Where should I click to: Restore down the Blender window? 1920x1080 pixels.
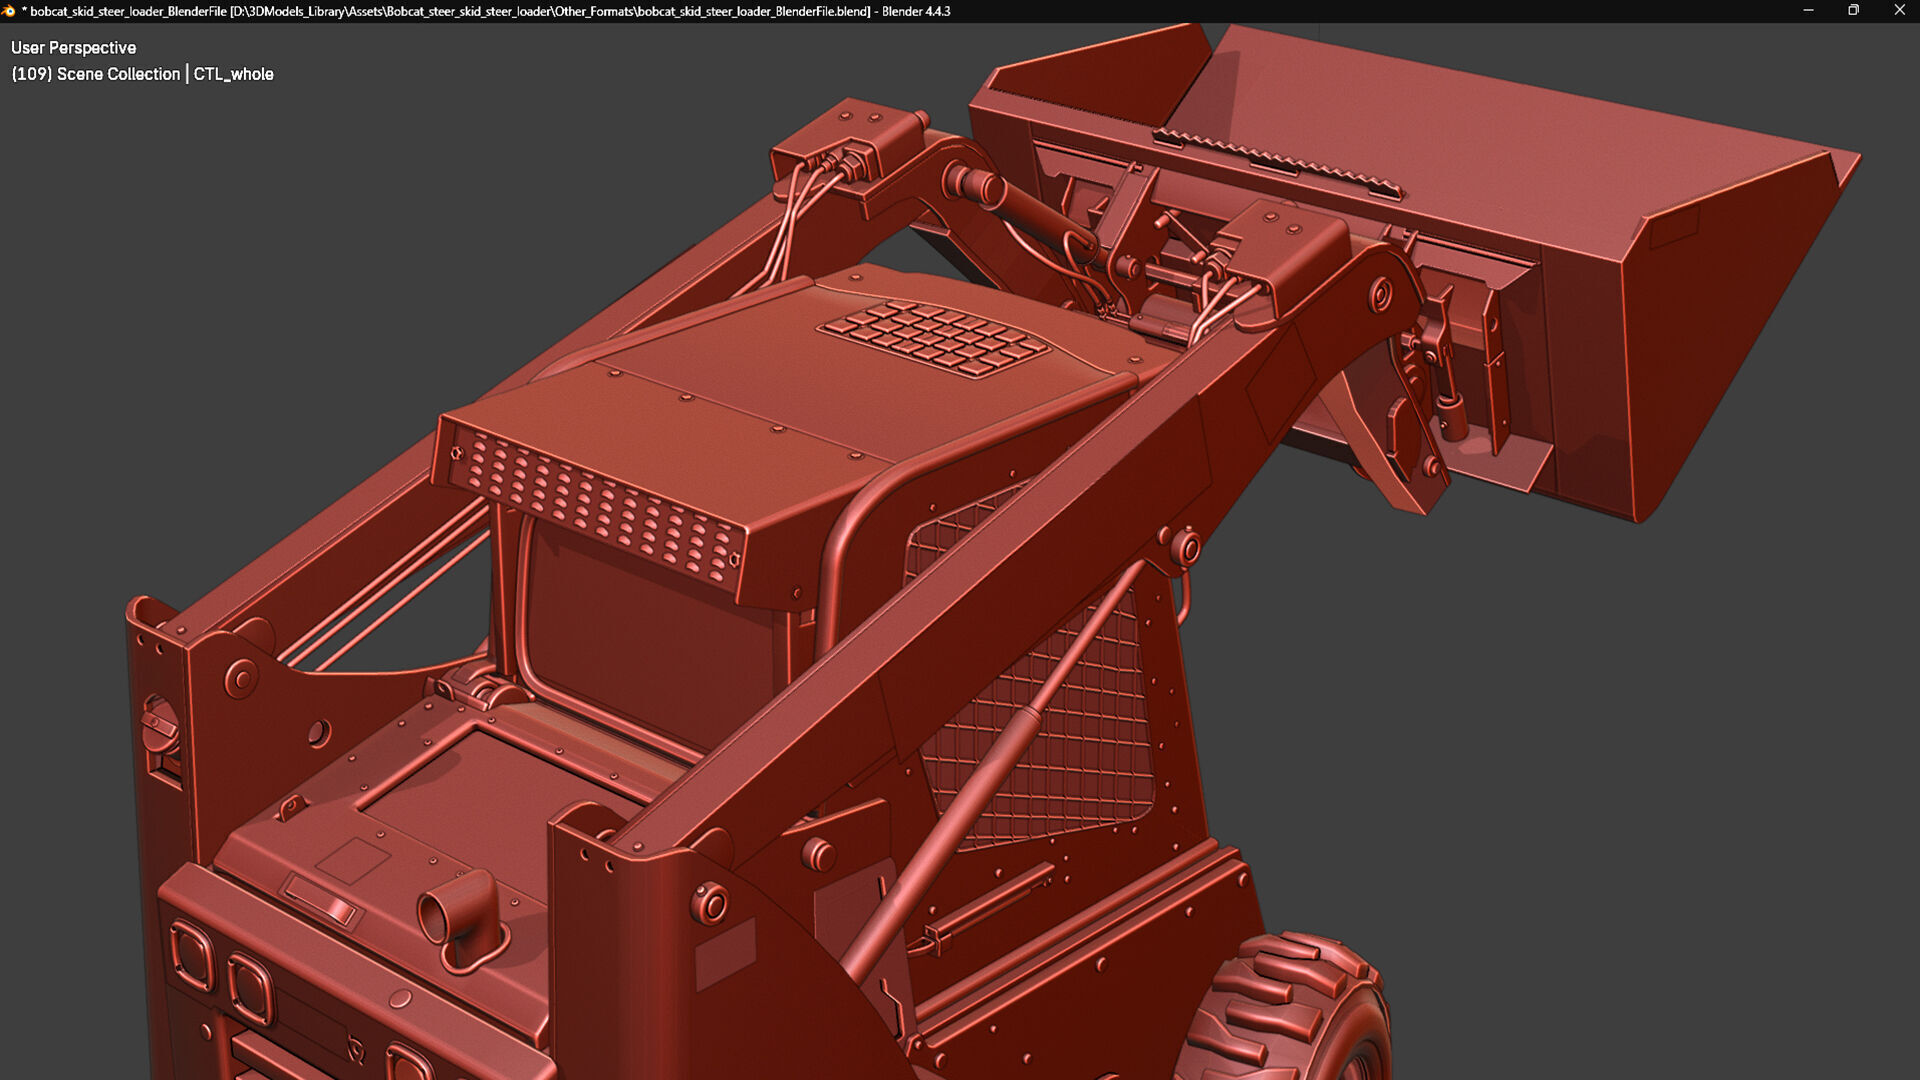tap(1853, 11)
